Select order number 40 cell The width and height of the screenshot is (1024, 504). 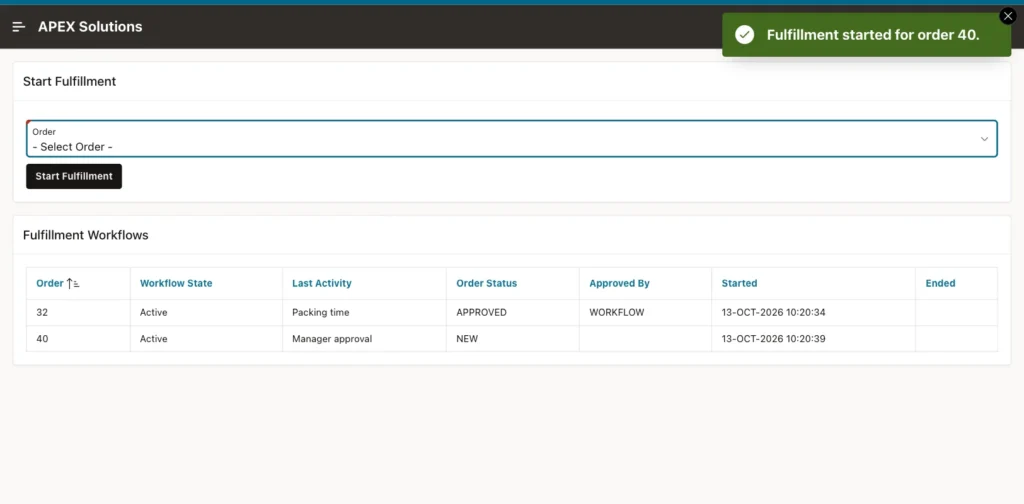[x=78, y=339]
